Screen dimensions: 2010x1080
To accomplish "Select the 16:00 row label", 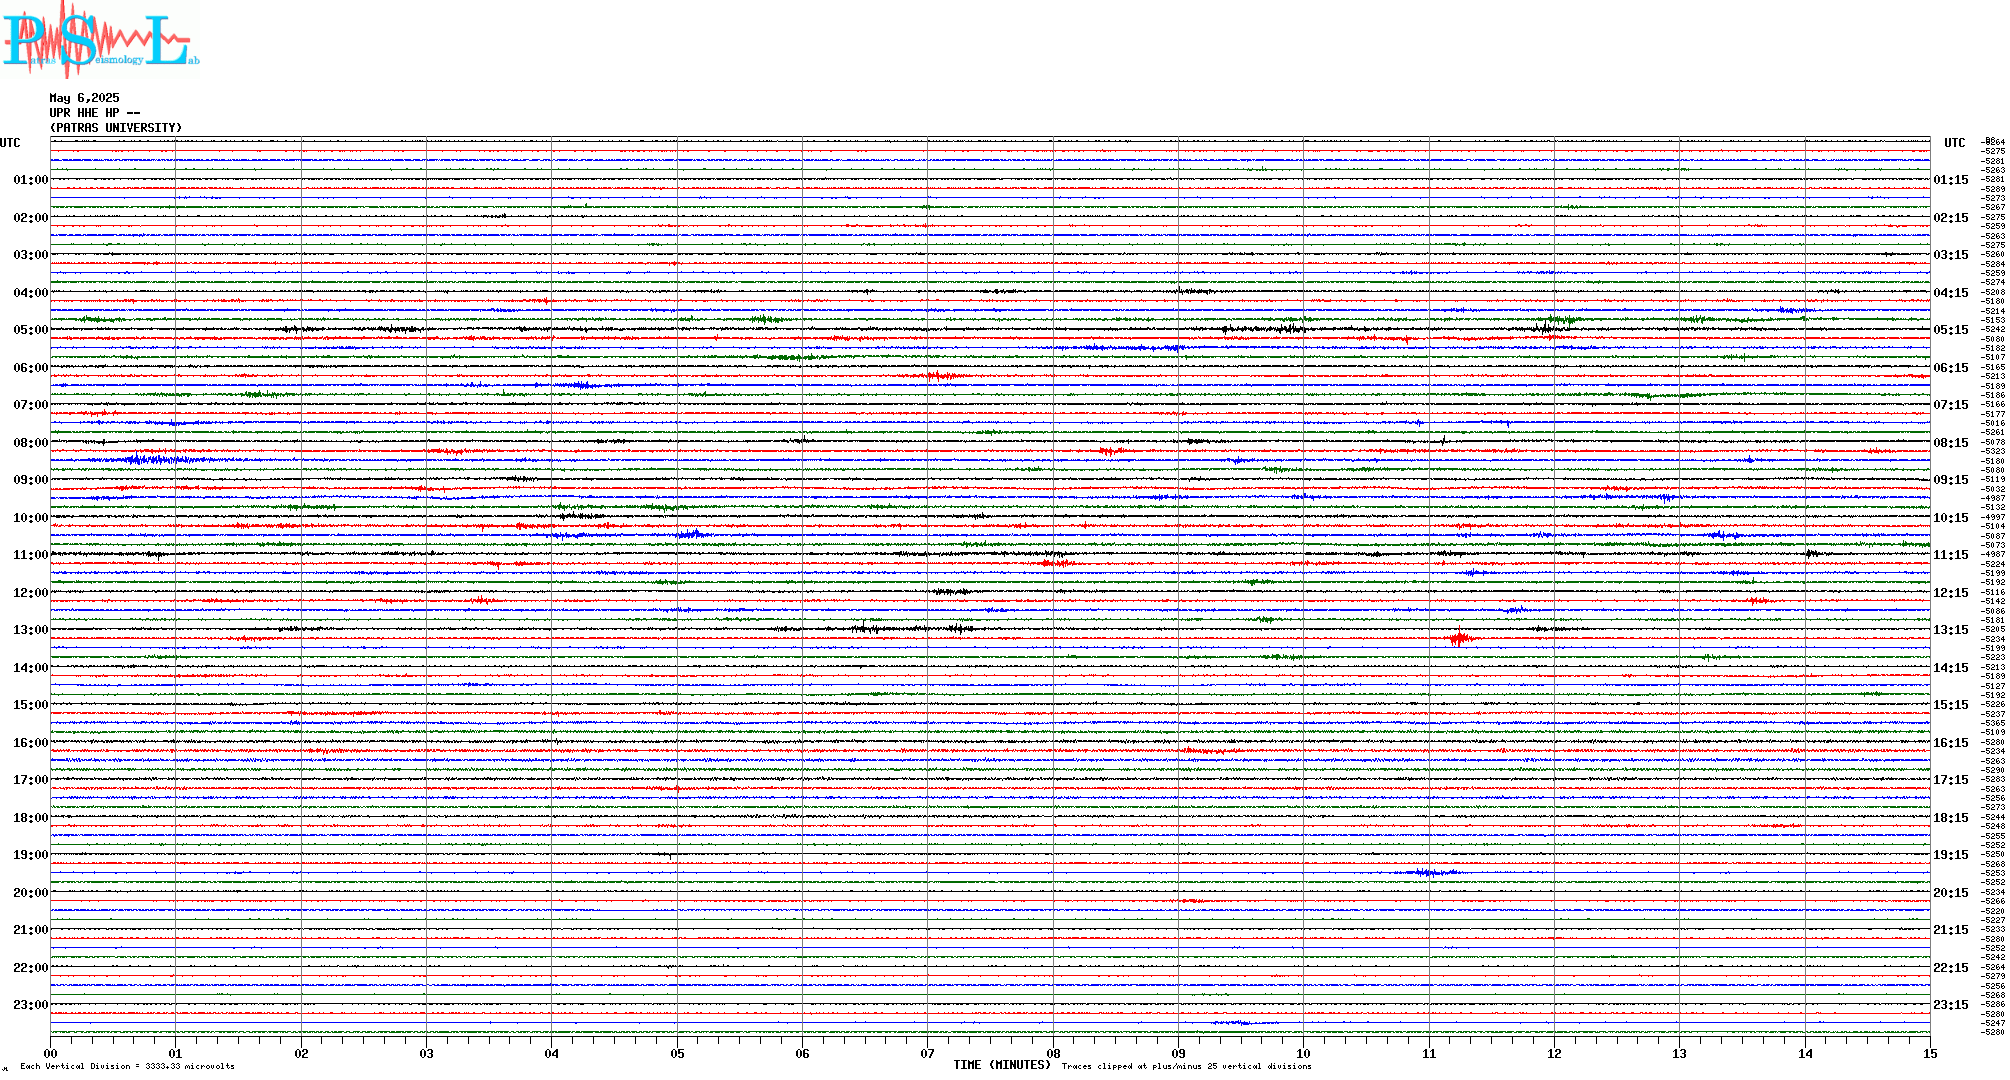I will click(x=31, y=743).
